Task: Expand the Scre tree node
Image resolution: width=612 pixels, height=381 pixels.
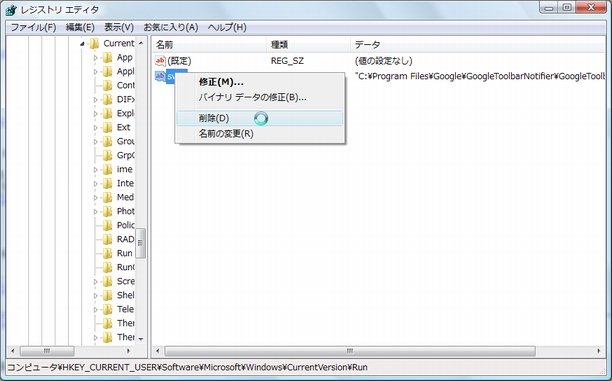Action: coord(95,282)
